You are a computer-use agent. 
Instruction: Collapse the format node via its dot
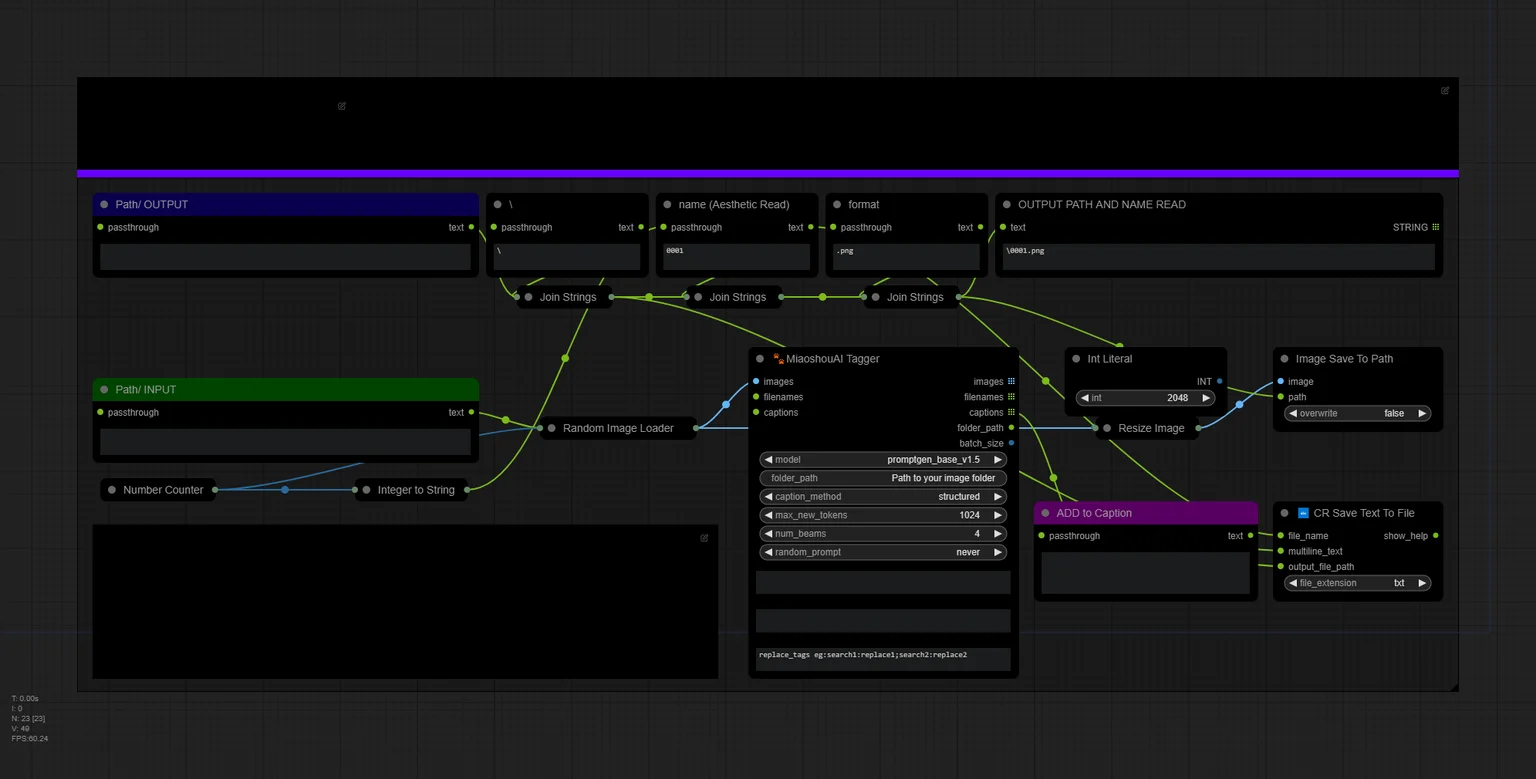(837, 204)
